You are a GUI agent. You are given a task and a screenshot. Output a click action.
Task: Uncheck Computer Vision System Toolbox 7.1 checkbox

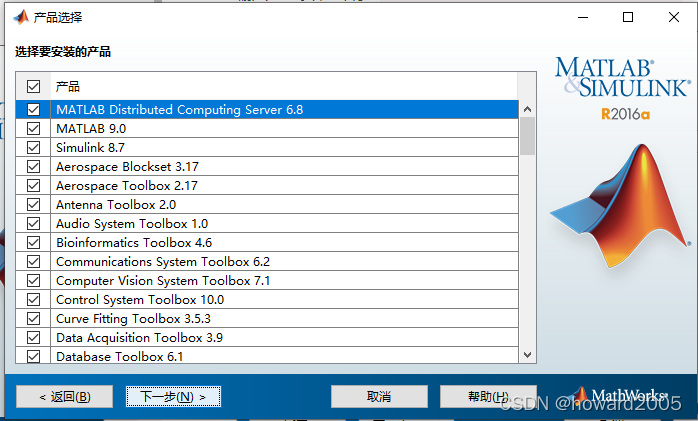(x=33, y=281)
